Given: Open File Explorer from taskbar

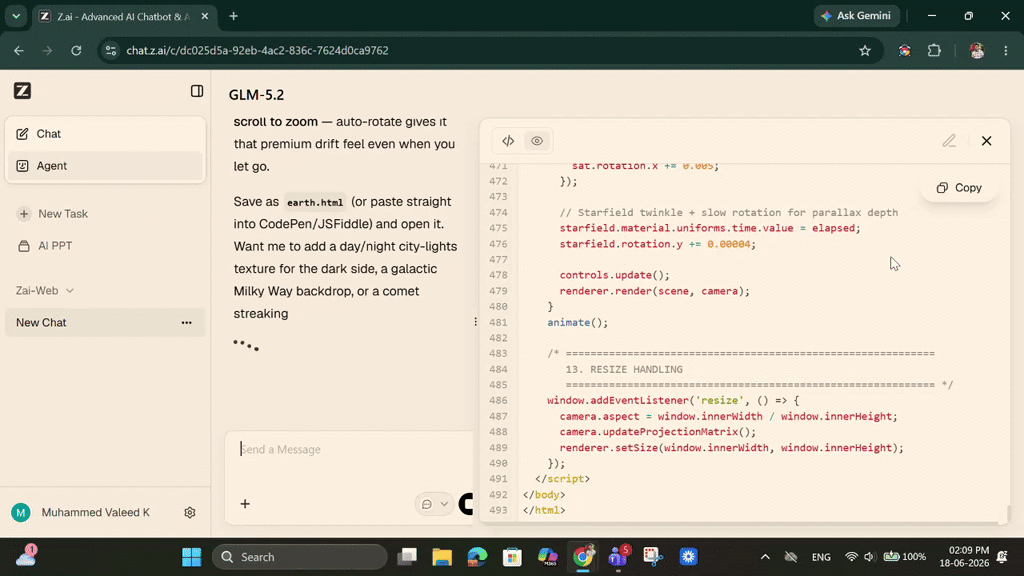Looking at the screenshot, I should click(x=442, y=557).
